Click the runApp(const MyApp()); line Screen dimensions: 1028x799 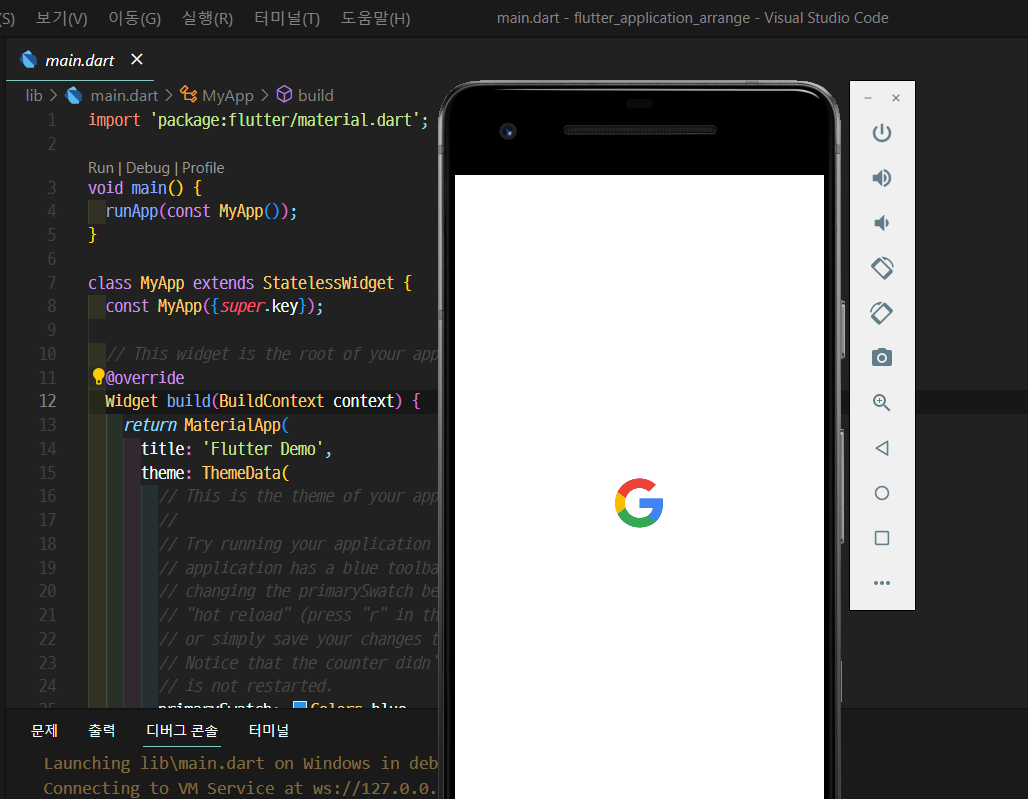click(x=201, y=211)
